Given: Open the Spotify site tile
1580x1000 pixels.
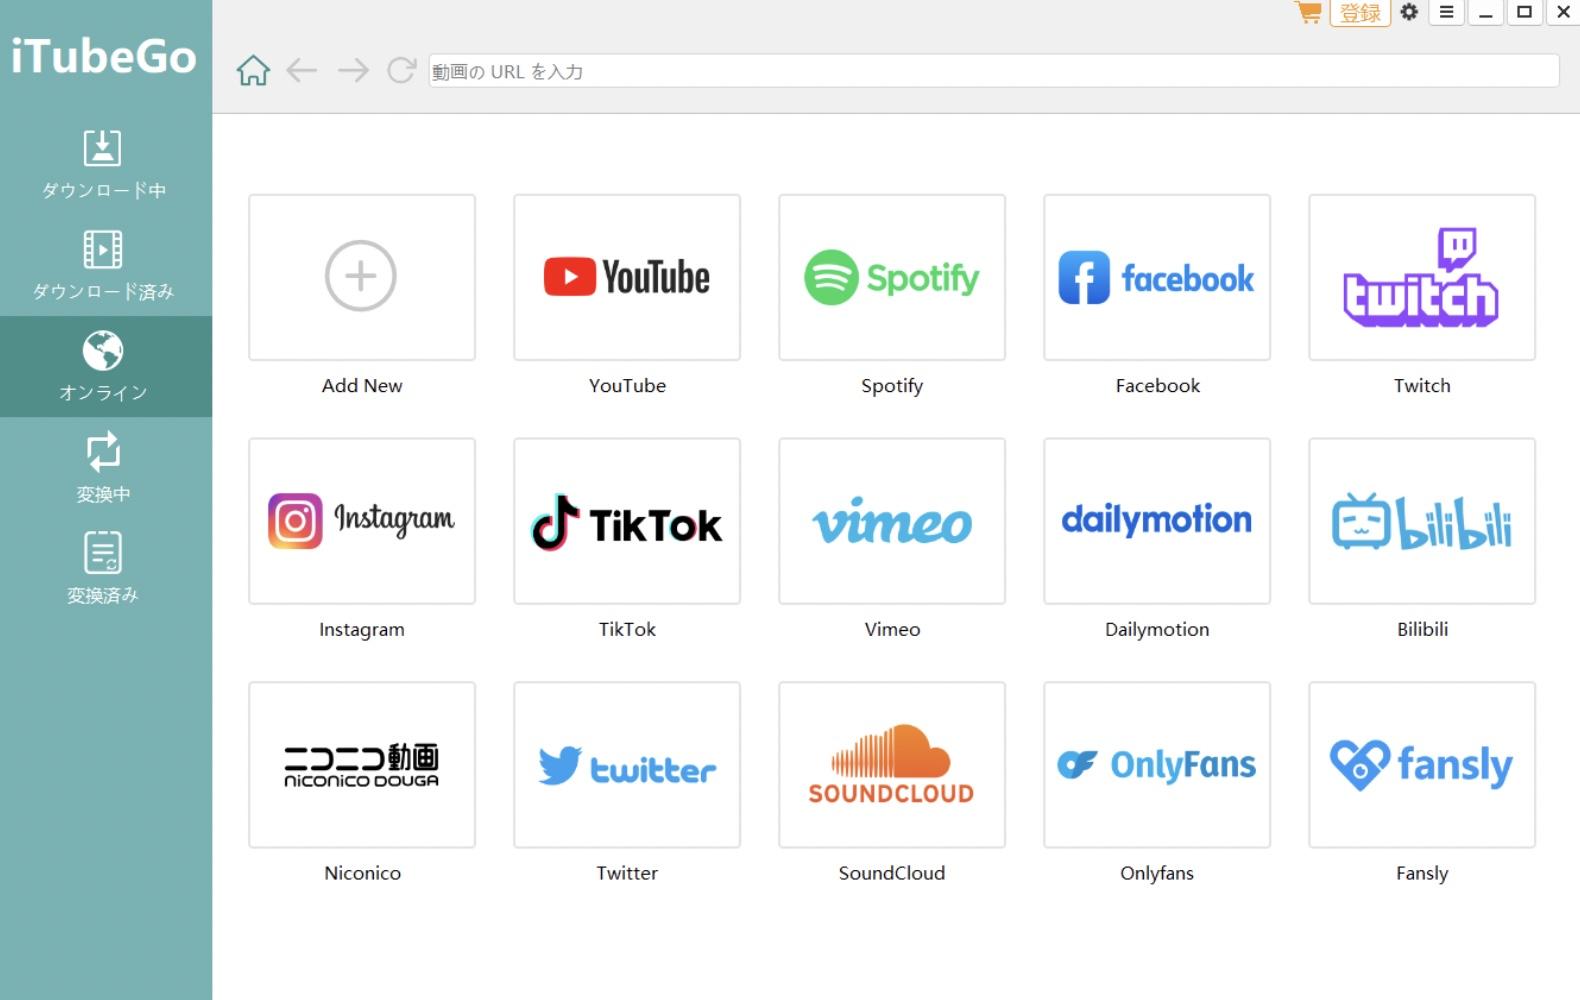Looking at the screenshot, I should [x=892, y=277].
